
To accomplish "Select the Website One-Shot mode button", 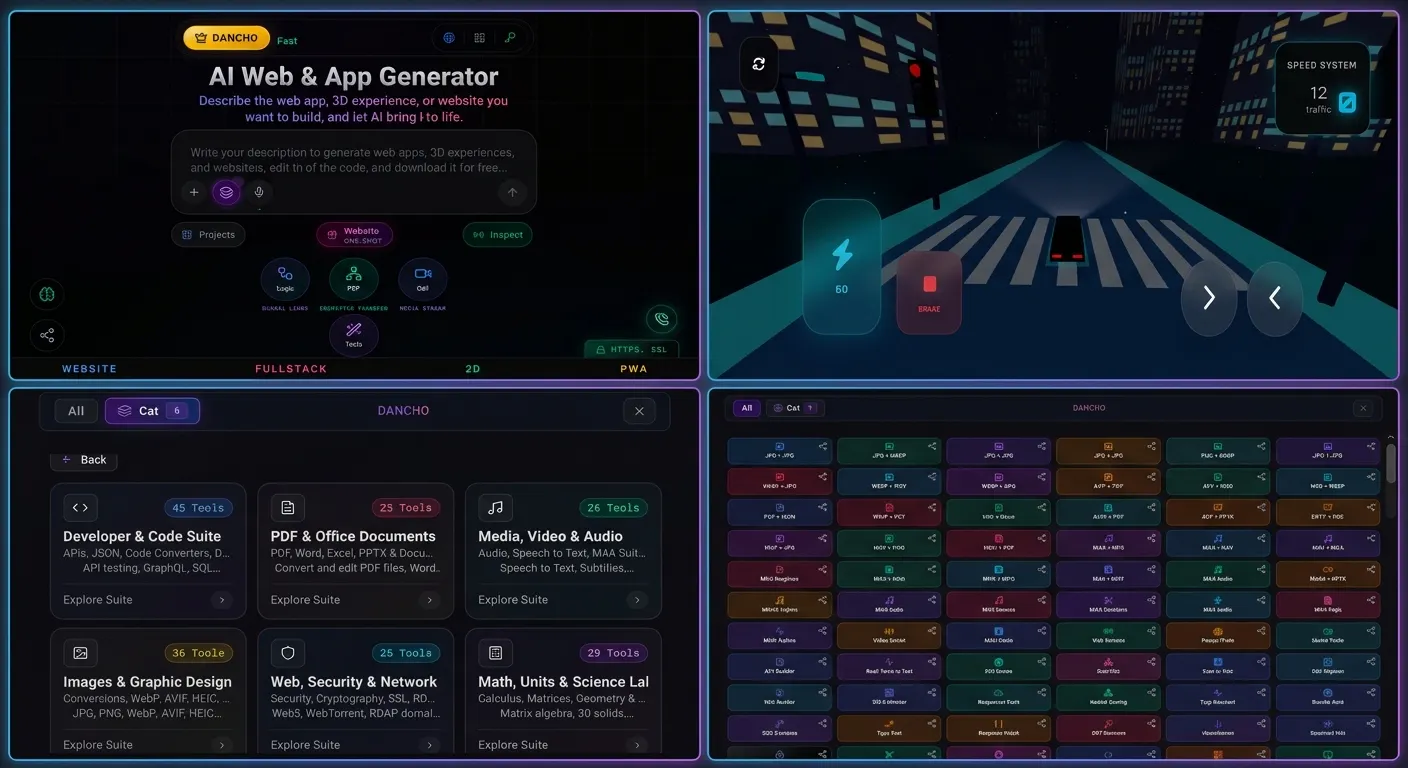I will (x=354, y=235).
